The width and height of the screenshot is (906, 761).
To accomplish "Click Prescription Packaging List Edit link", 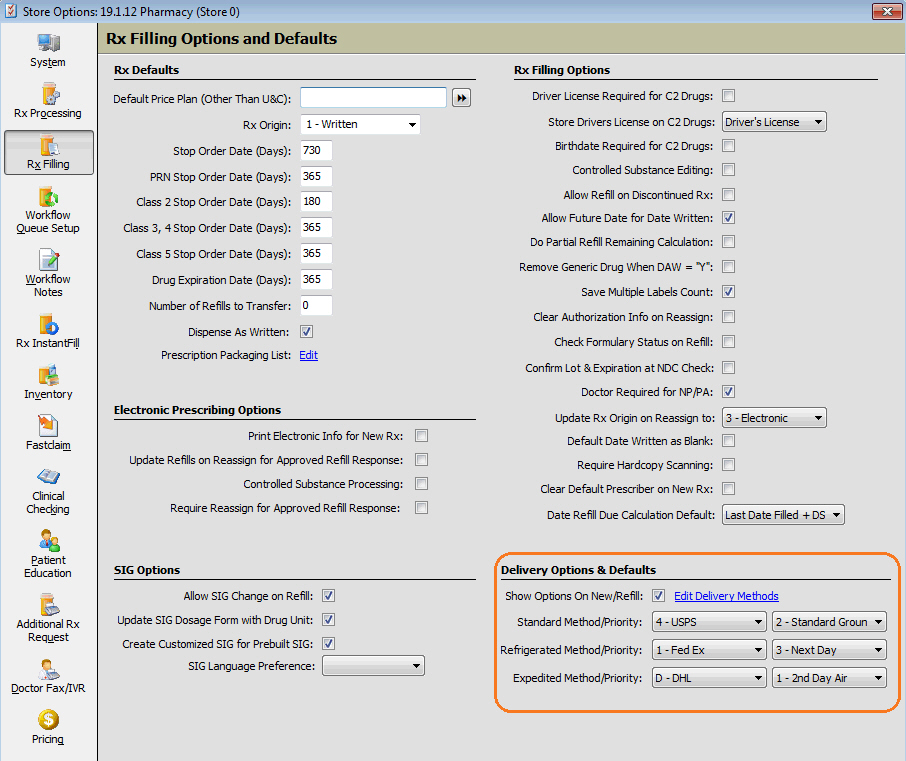I will pos(308,355).
